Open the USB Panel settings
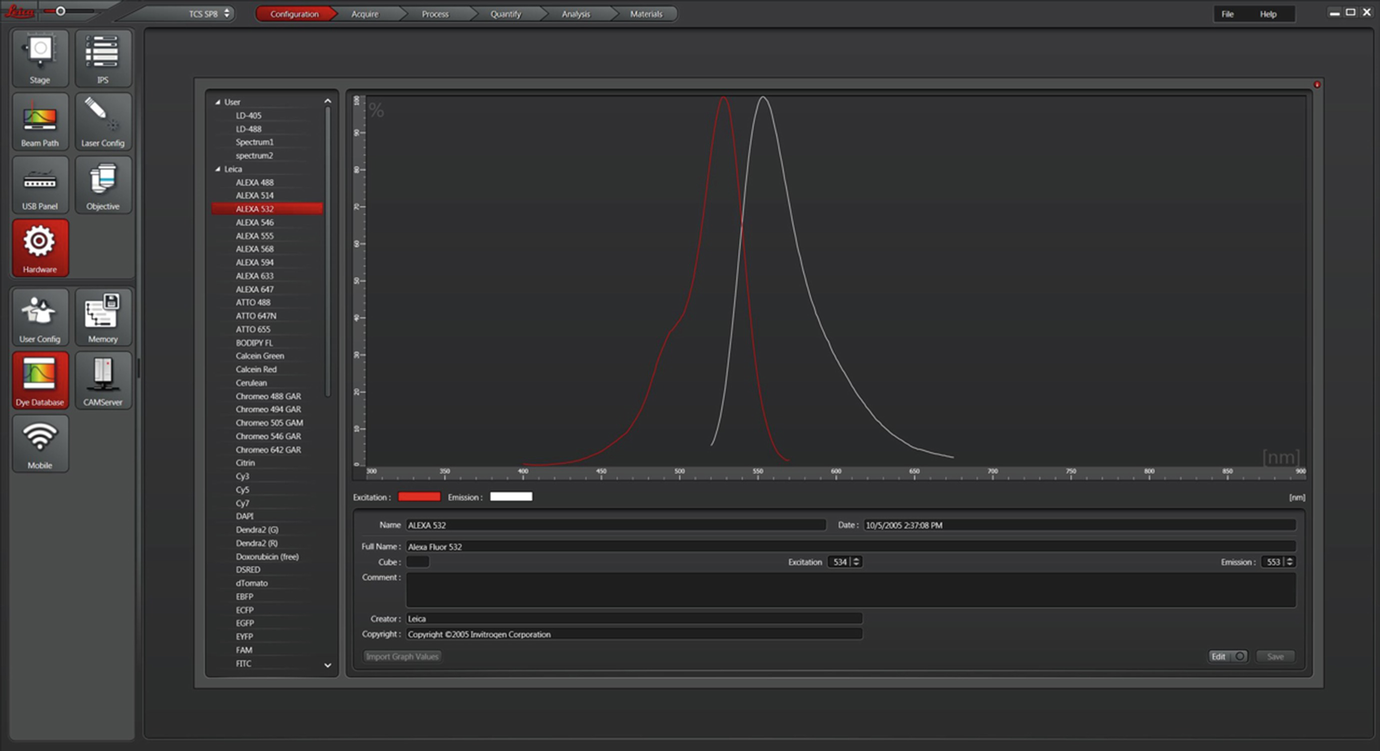This screenshot has width=1380, height=751. [40, 185]
